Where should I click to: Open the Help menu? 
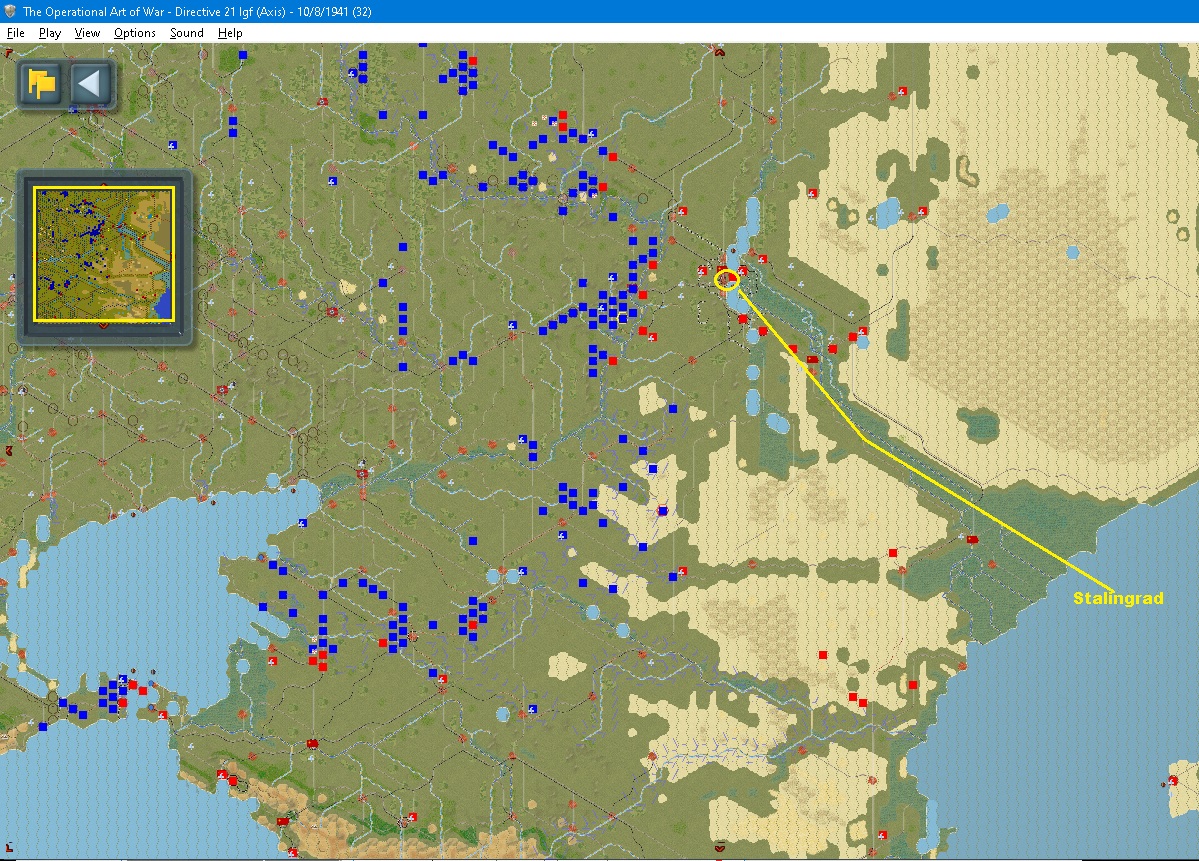click(230, 33)
